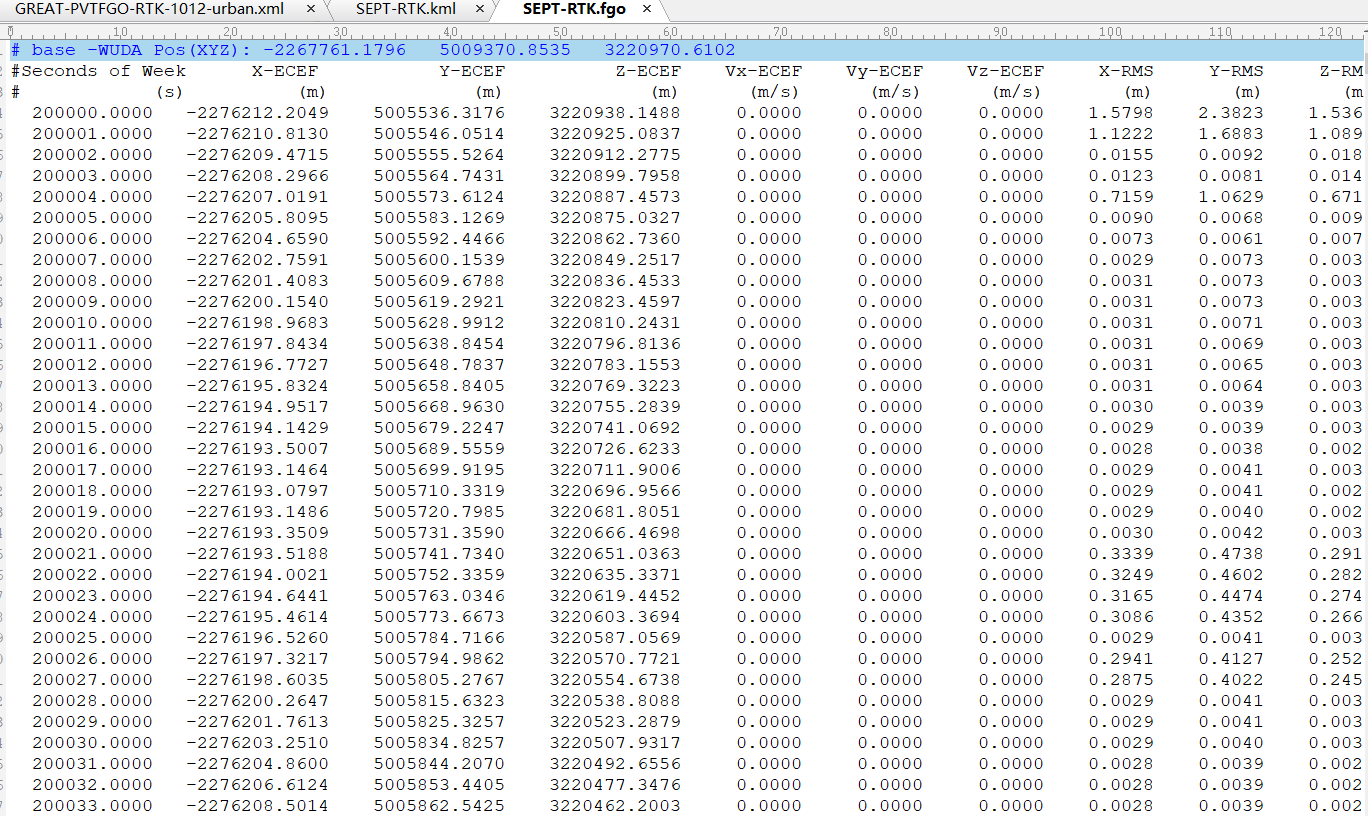Click X-RMS value 0.2941

click(x=1121, y=659)
